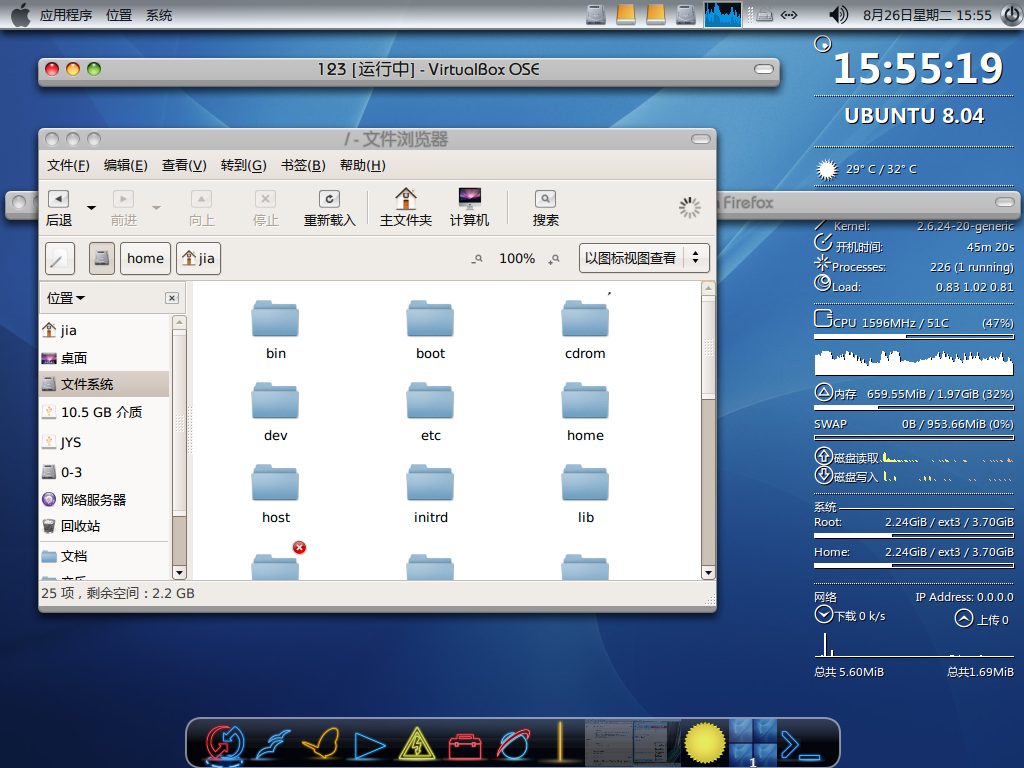Open the yellow butterfly app in the dock
The width and height of the screenshot is (1024, 768).
(x=321, y=744)
